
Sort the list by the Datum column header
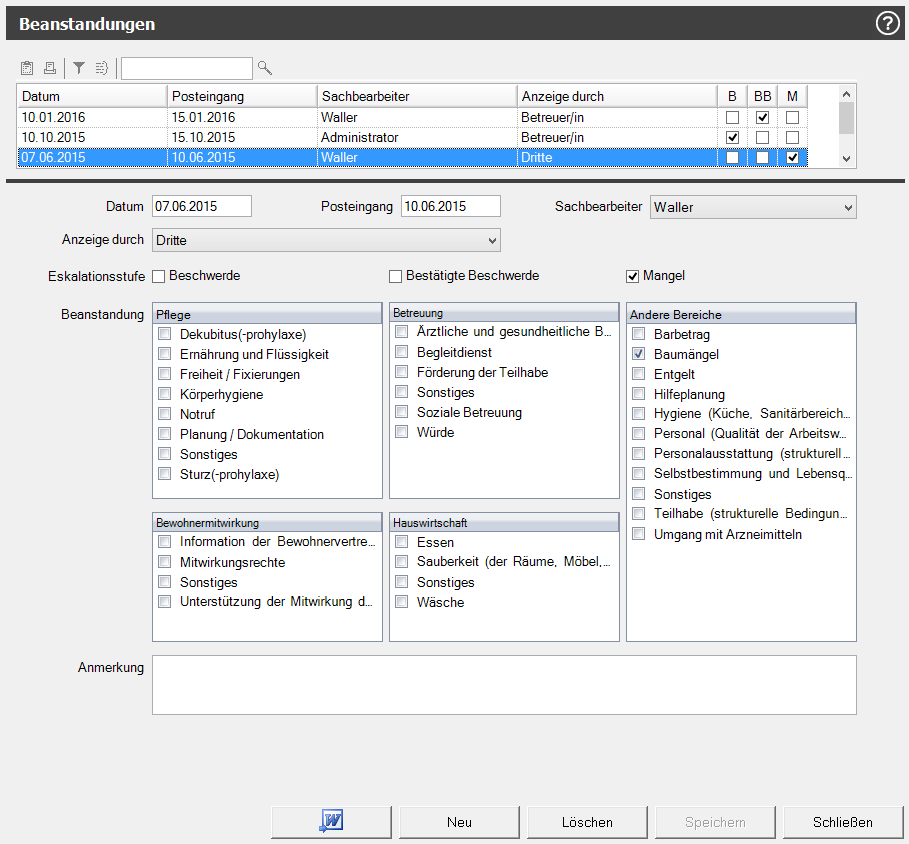pos(92,96)
